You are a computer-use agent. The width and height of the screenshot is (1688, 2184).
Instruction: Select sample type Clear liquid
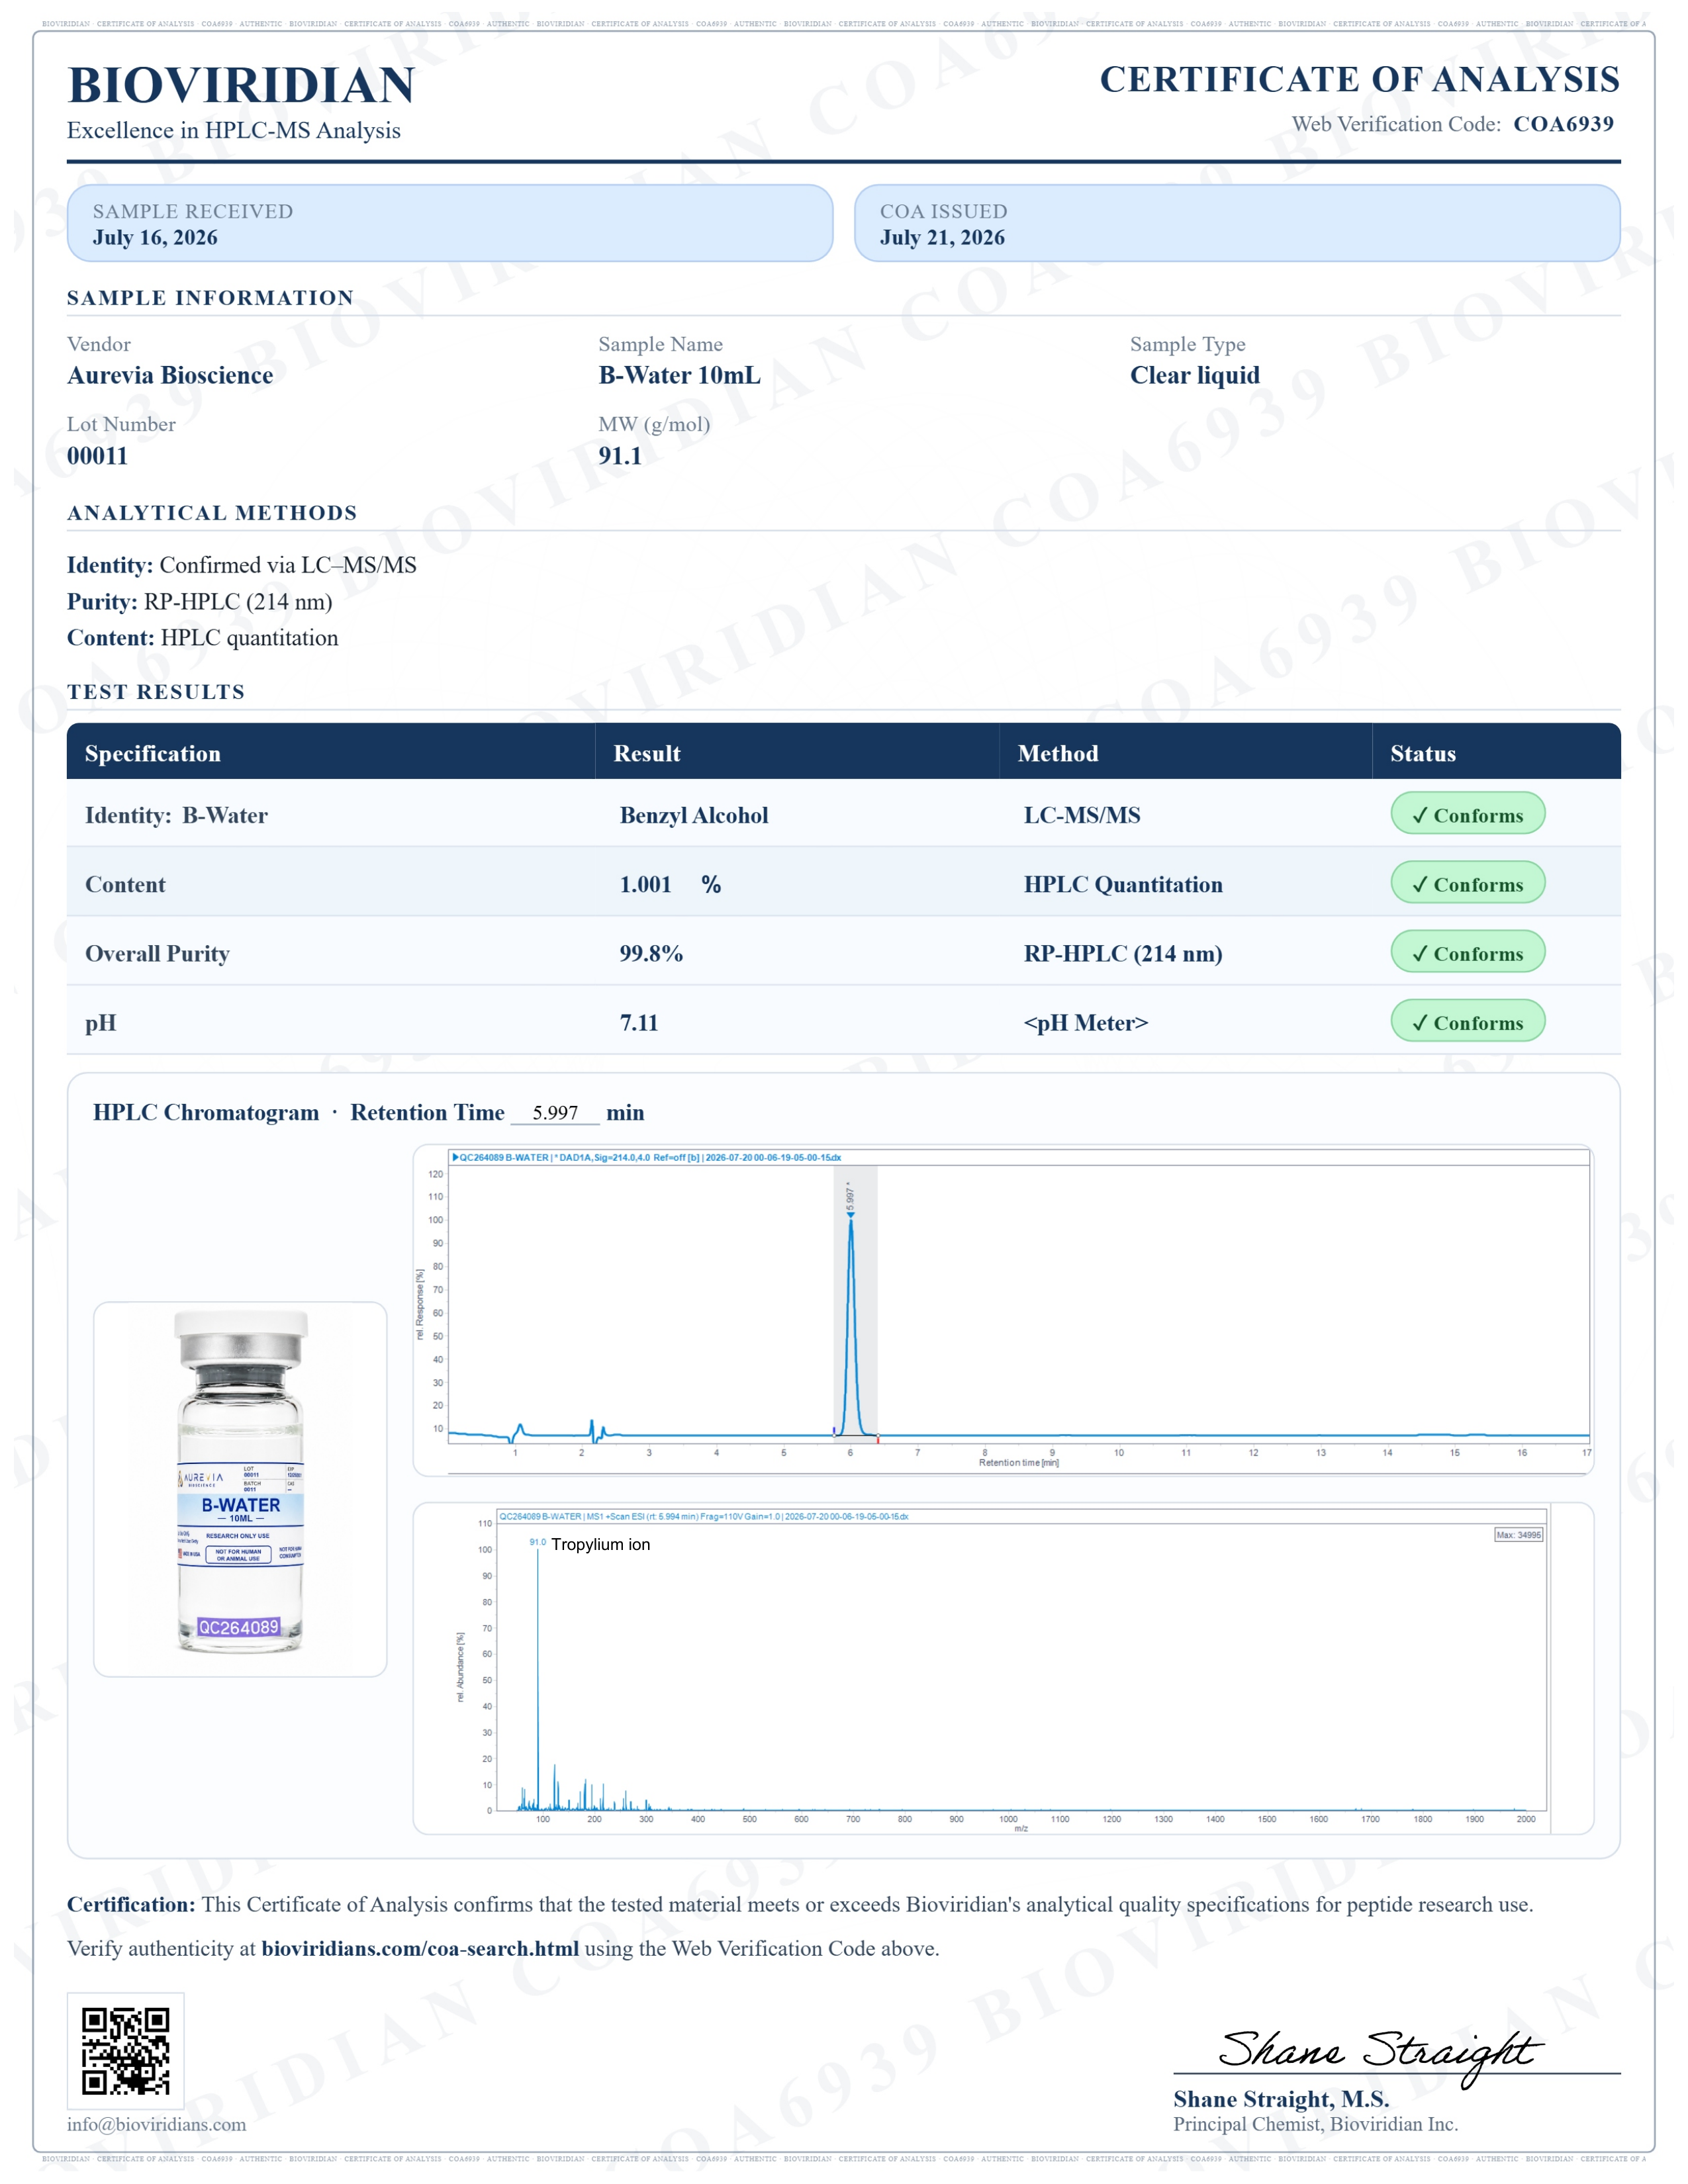(1195, 375)
